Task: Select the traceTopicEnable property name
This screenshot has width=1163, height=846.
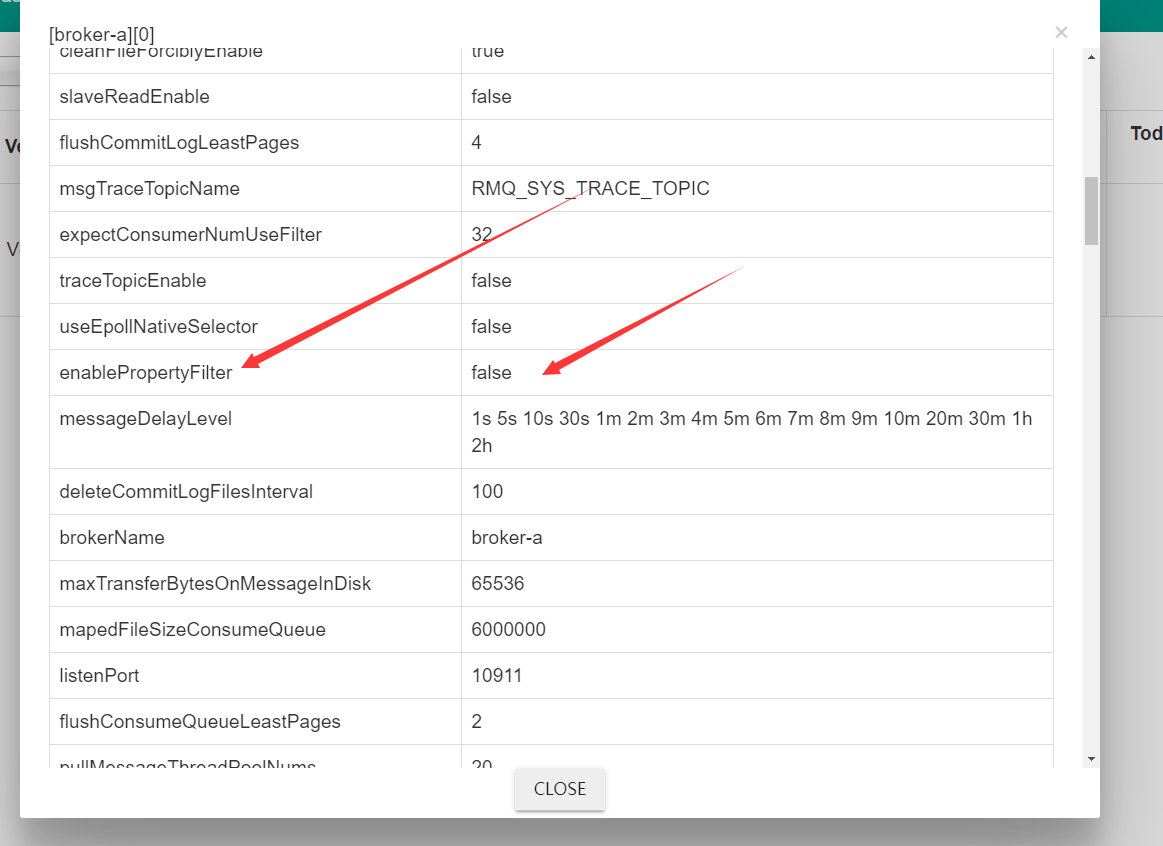Action: (x=132, y=281)
